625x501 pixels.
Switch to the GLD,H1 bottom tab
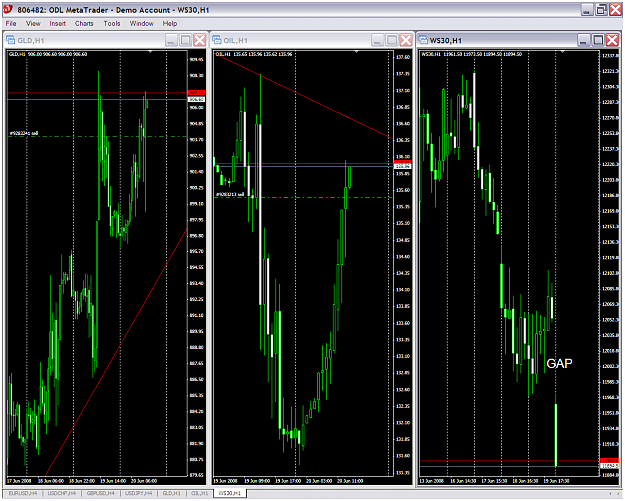(x=171, y=493)
